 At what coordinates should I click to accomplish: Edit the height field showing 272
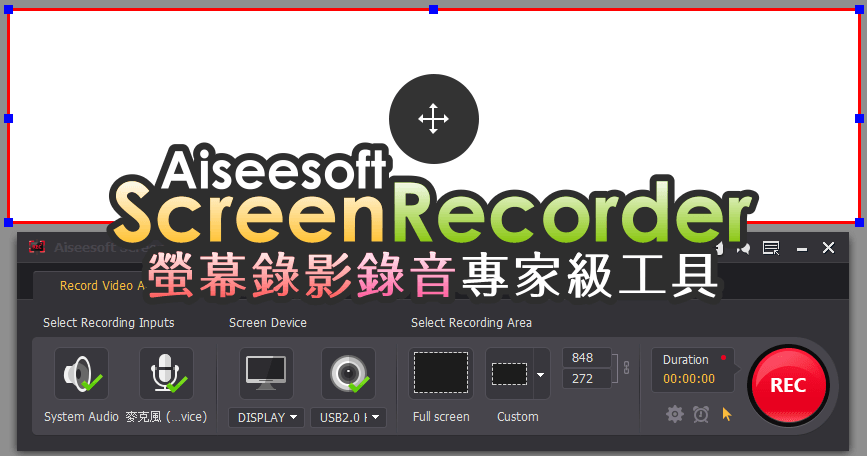click(586, 379)
